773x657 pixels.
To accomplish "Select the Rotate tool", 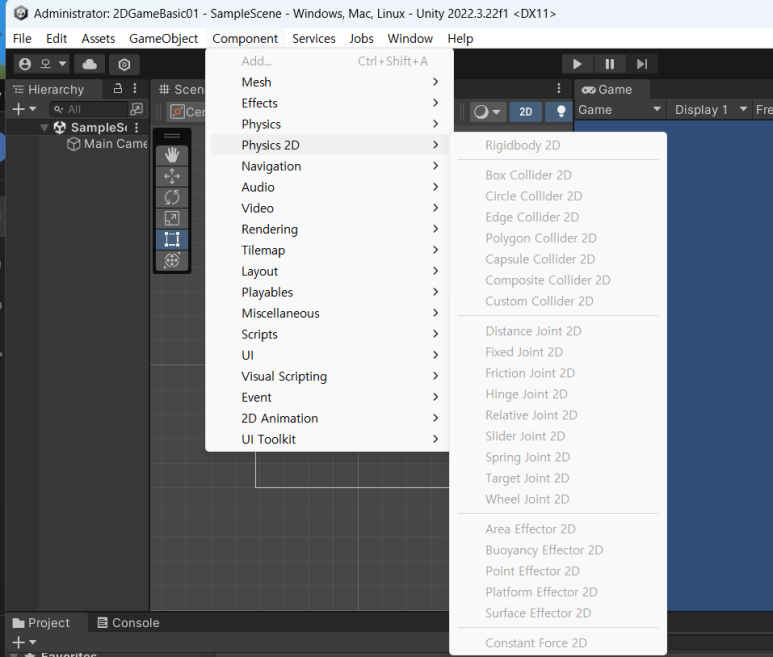I will coord(172,197).
